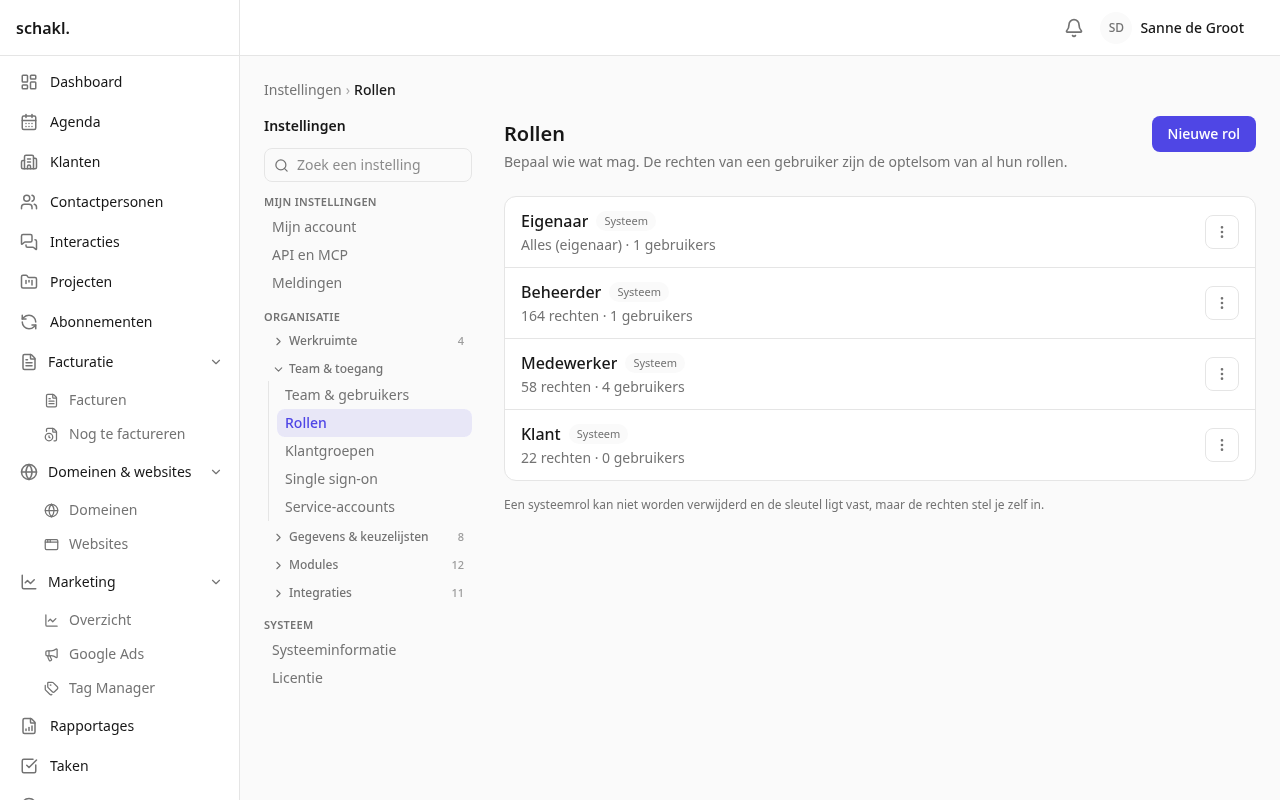Click the Facturen file icon
The width and height of the screenshot is (1280, 800).
tap(51, 400)
